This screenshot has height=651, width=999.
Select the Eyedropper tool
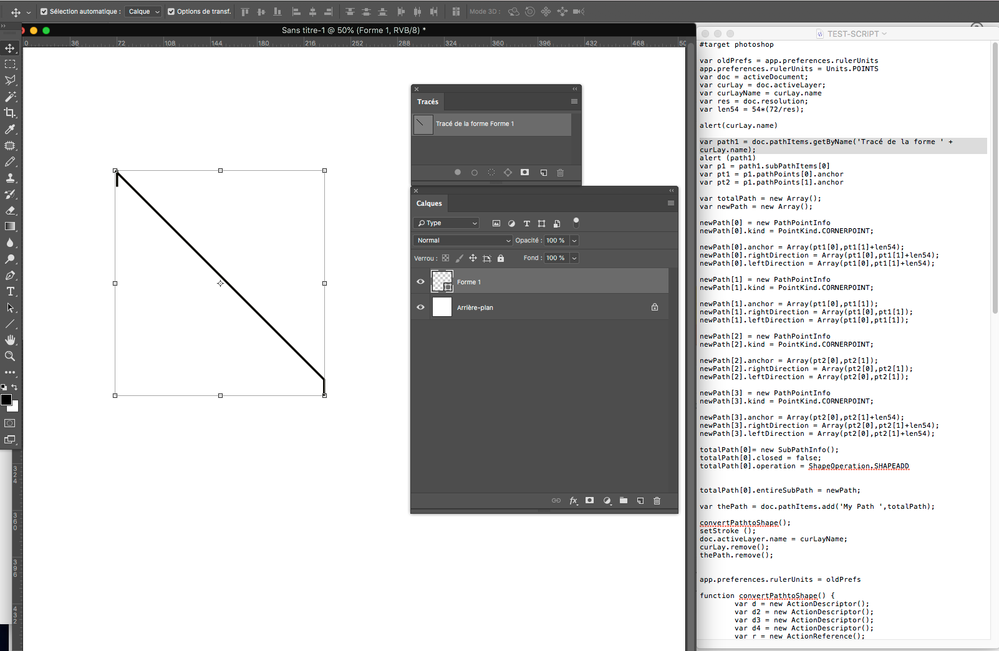click(10, 129)
